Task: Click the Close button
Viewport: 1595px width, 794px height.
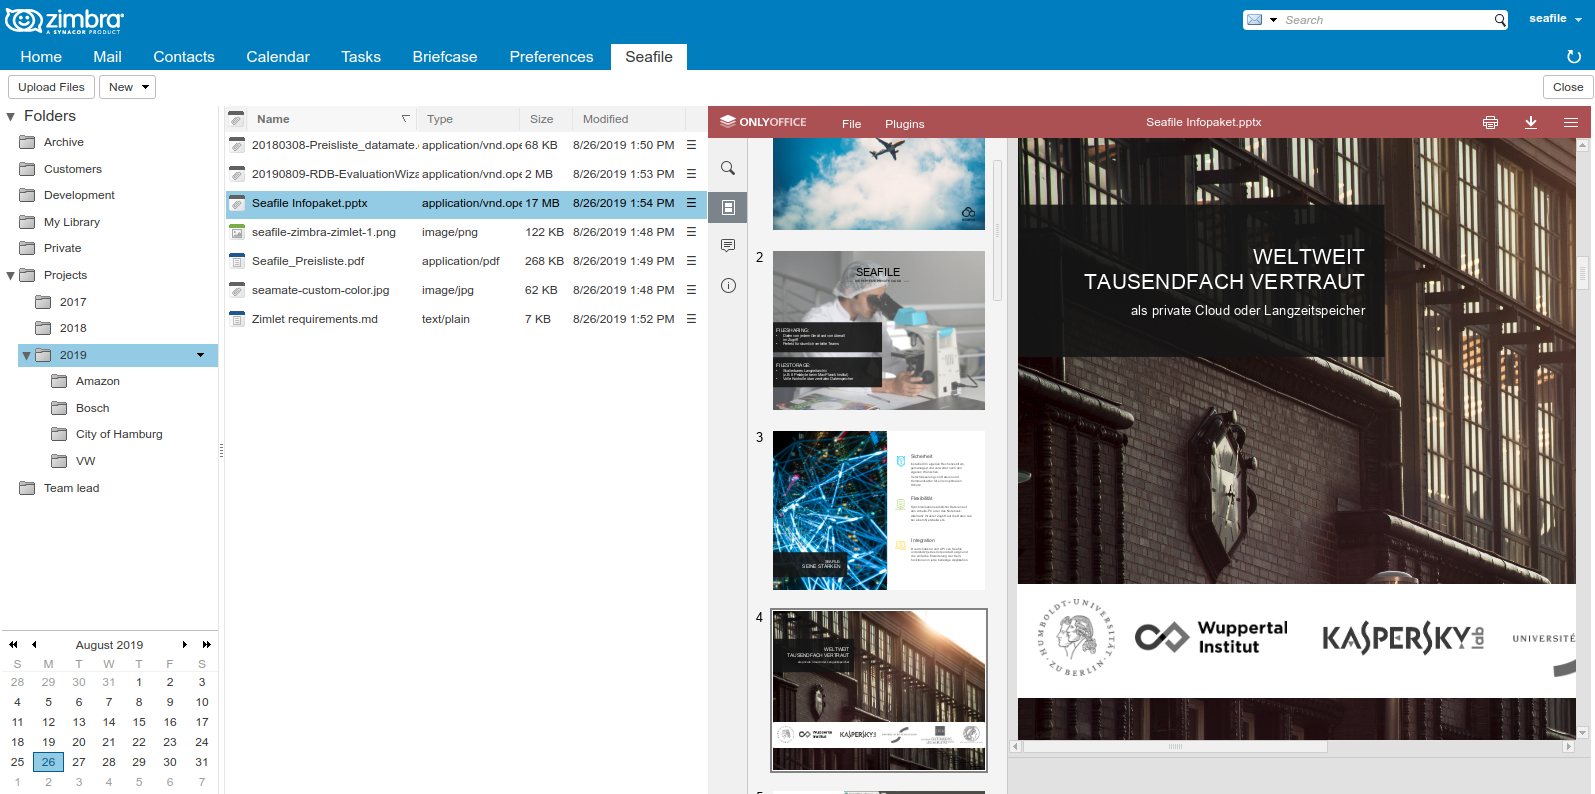Action: click(x=1568, y=87)
